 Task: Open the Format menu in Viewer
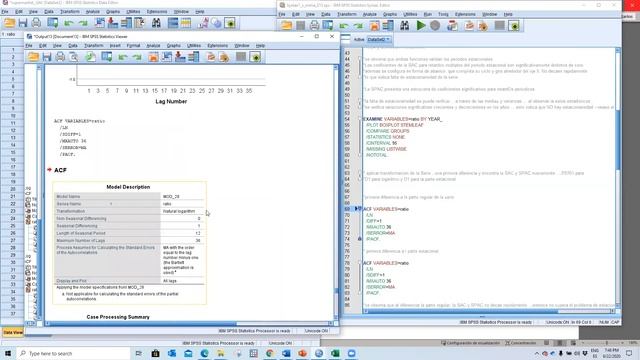133,46
